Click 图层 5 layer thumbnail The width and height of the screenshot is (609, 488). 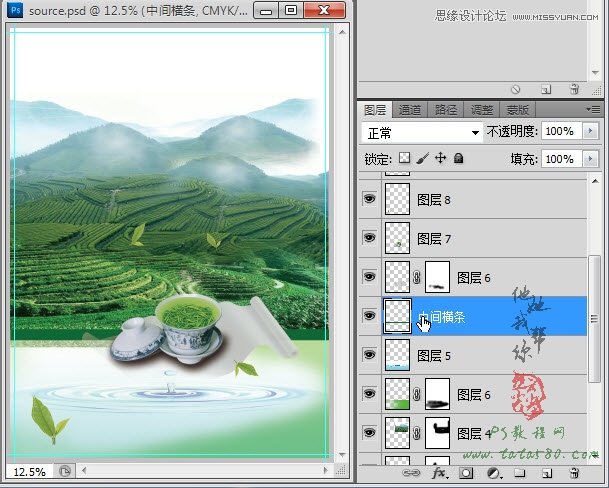397,355
